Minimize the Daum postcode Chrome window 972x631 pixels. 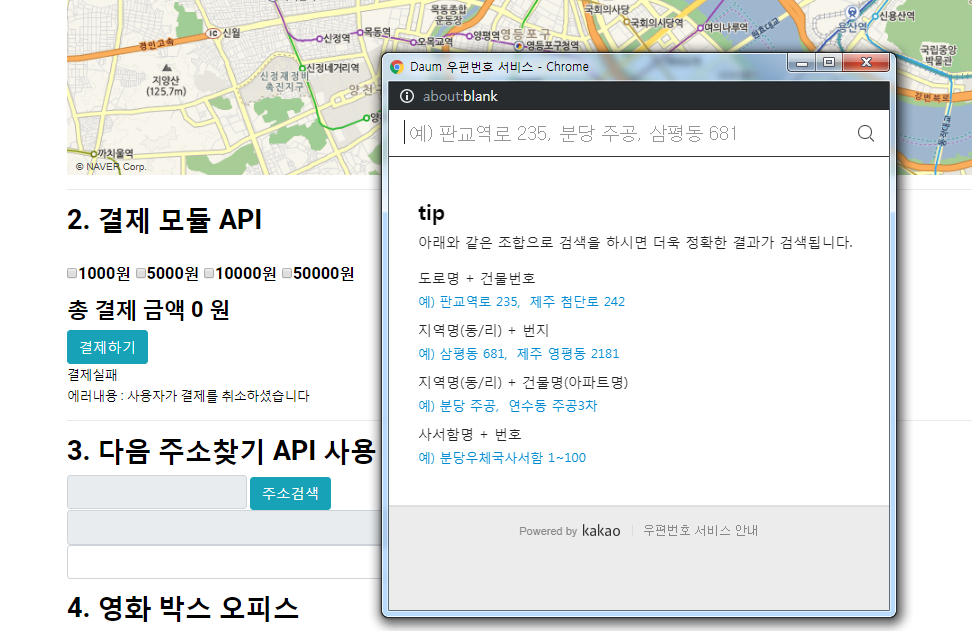coord(802,63)
